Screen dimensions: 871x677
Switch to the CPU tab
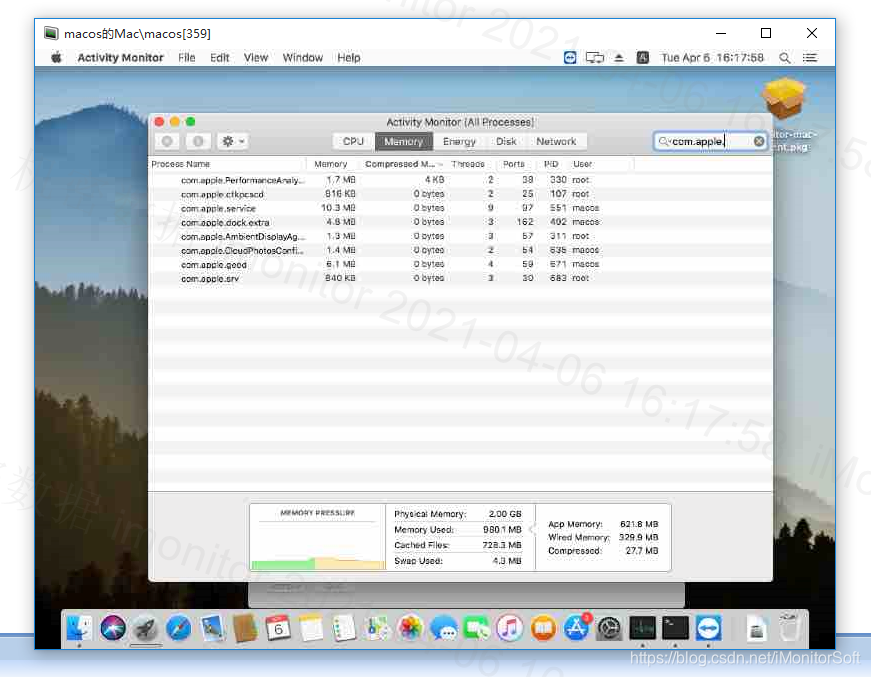[x=353, y=141]
